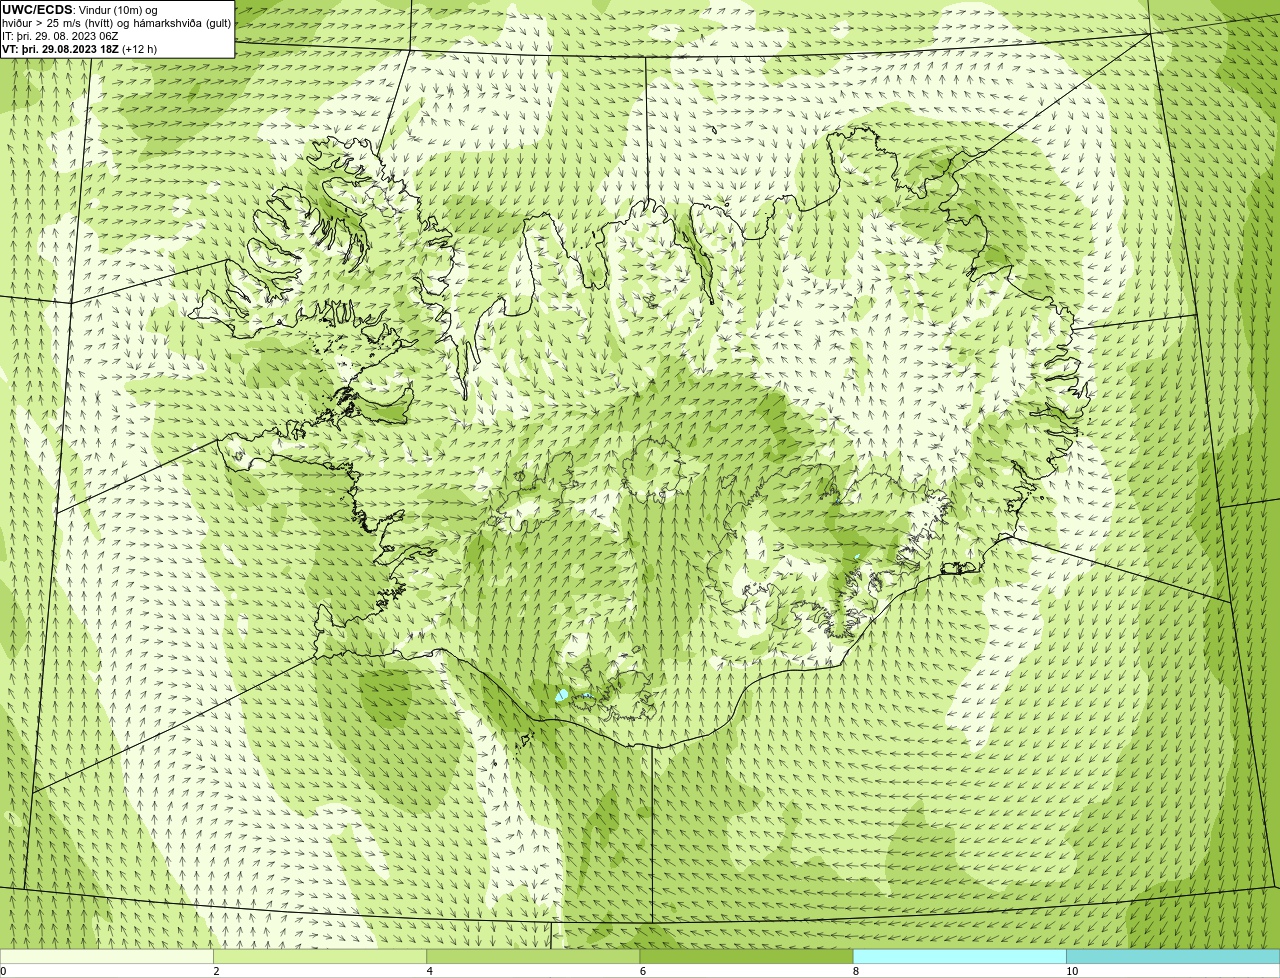The height and width of the screenshot is (978, 1280).
Task: Click the teal legend swatch above 10 m/s
Action: point(1173,957)
